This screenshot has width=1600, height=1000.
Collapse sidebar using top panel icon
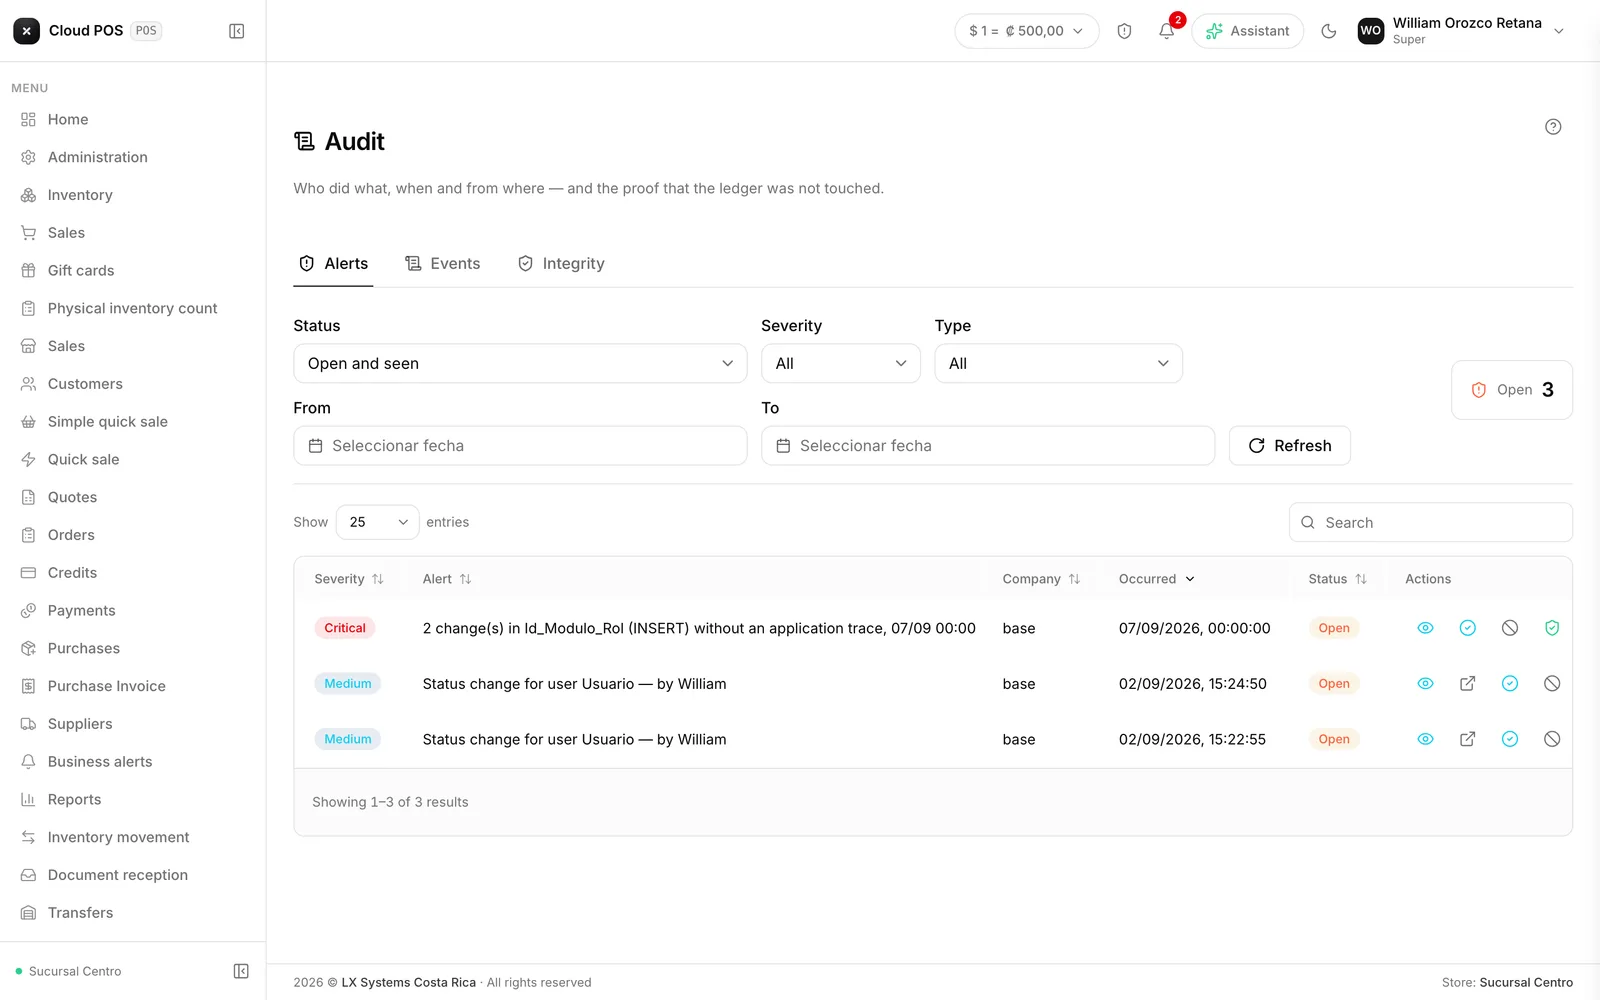(237, 31)
